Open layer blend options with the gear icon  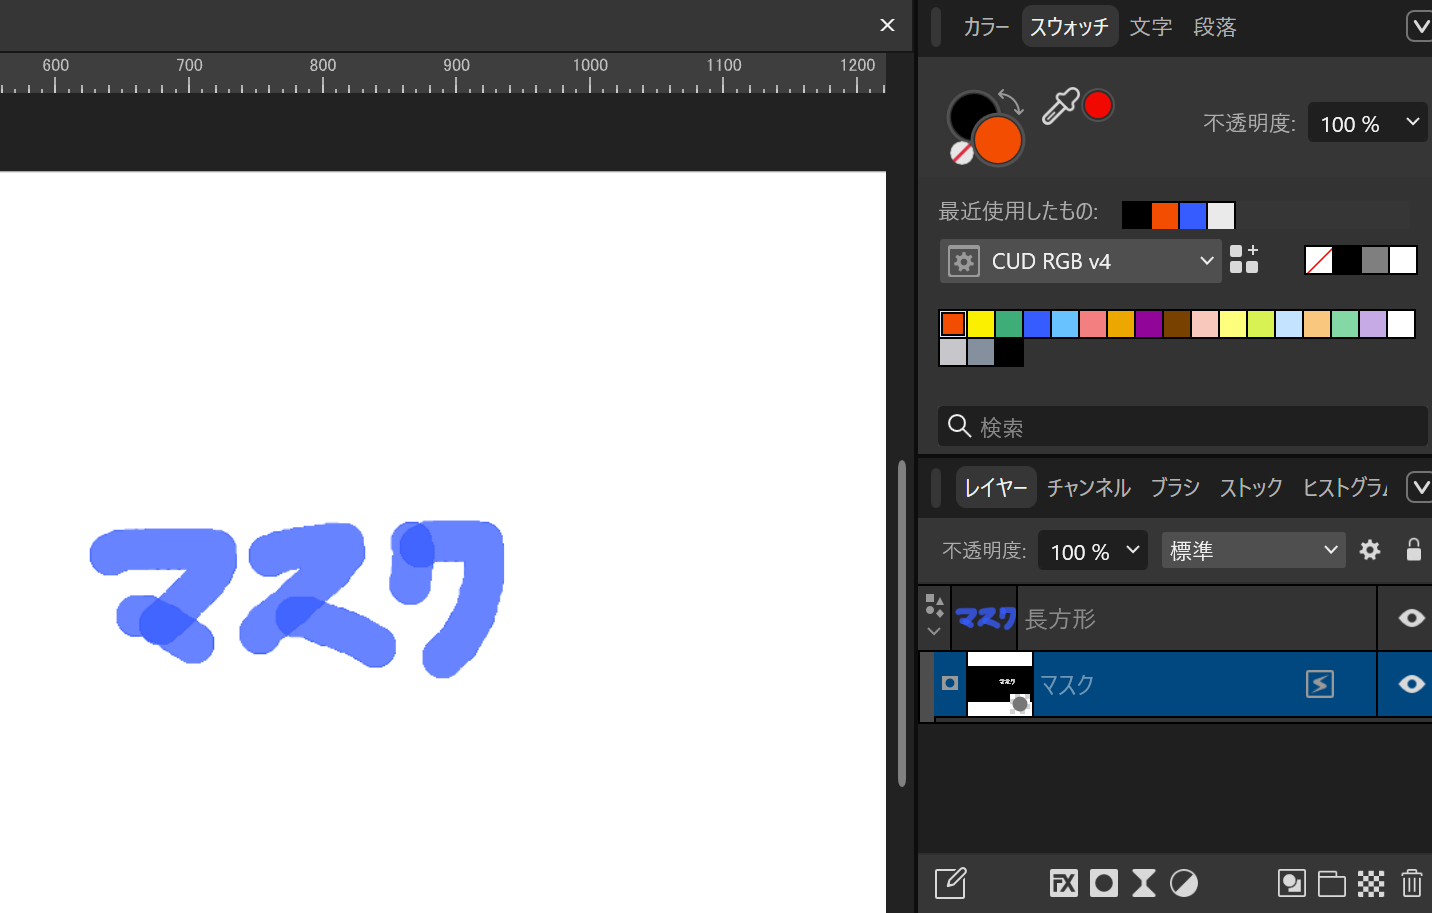[1369, 550]
